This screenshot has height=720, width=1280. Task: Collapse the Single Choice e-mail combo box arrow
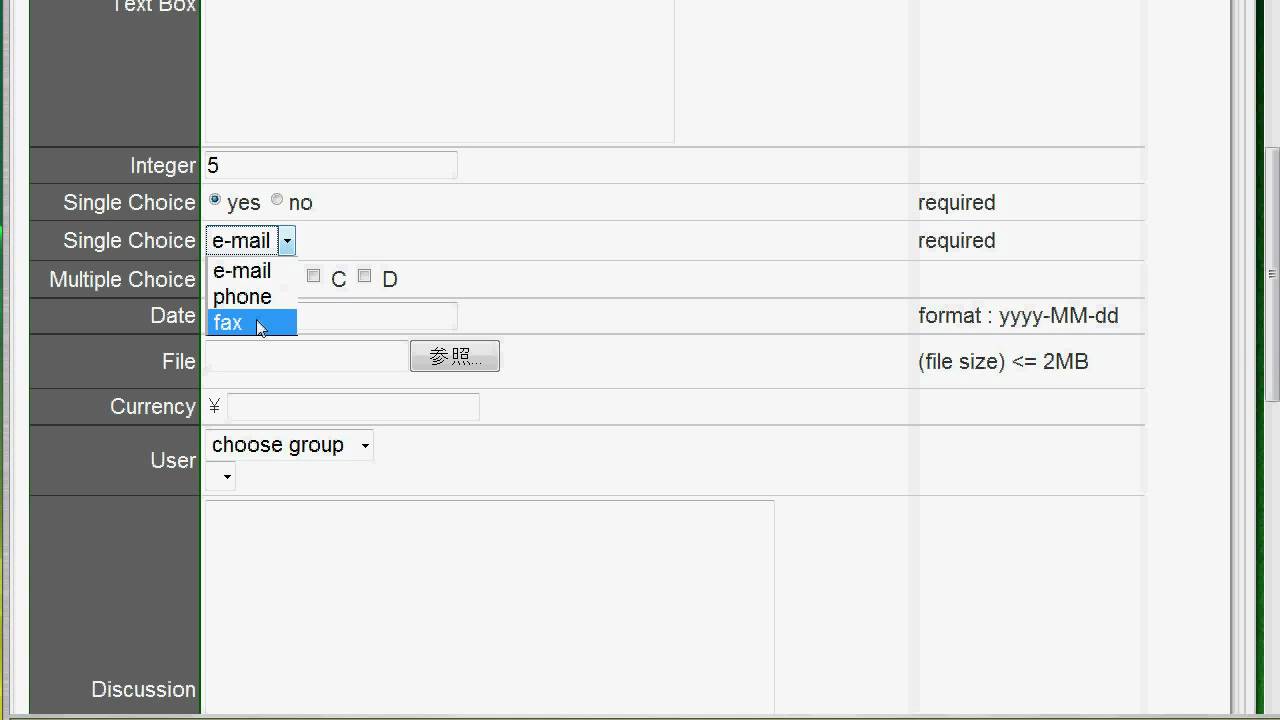[287, 241]
